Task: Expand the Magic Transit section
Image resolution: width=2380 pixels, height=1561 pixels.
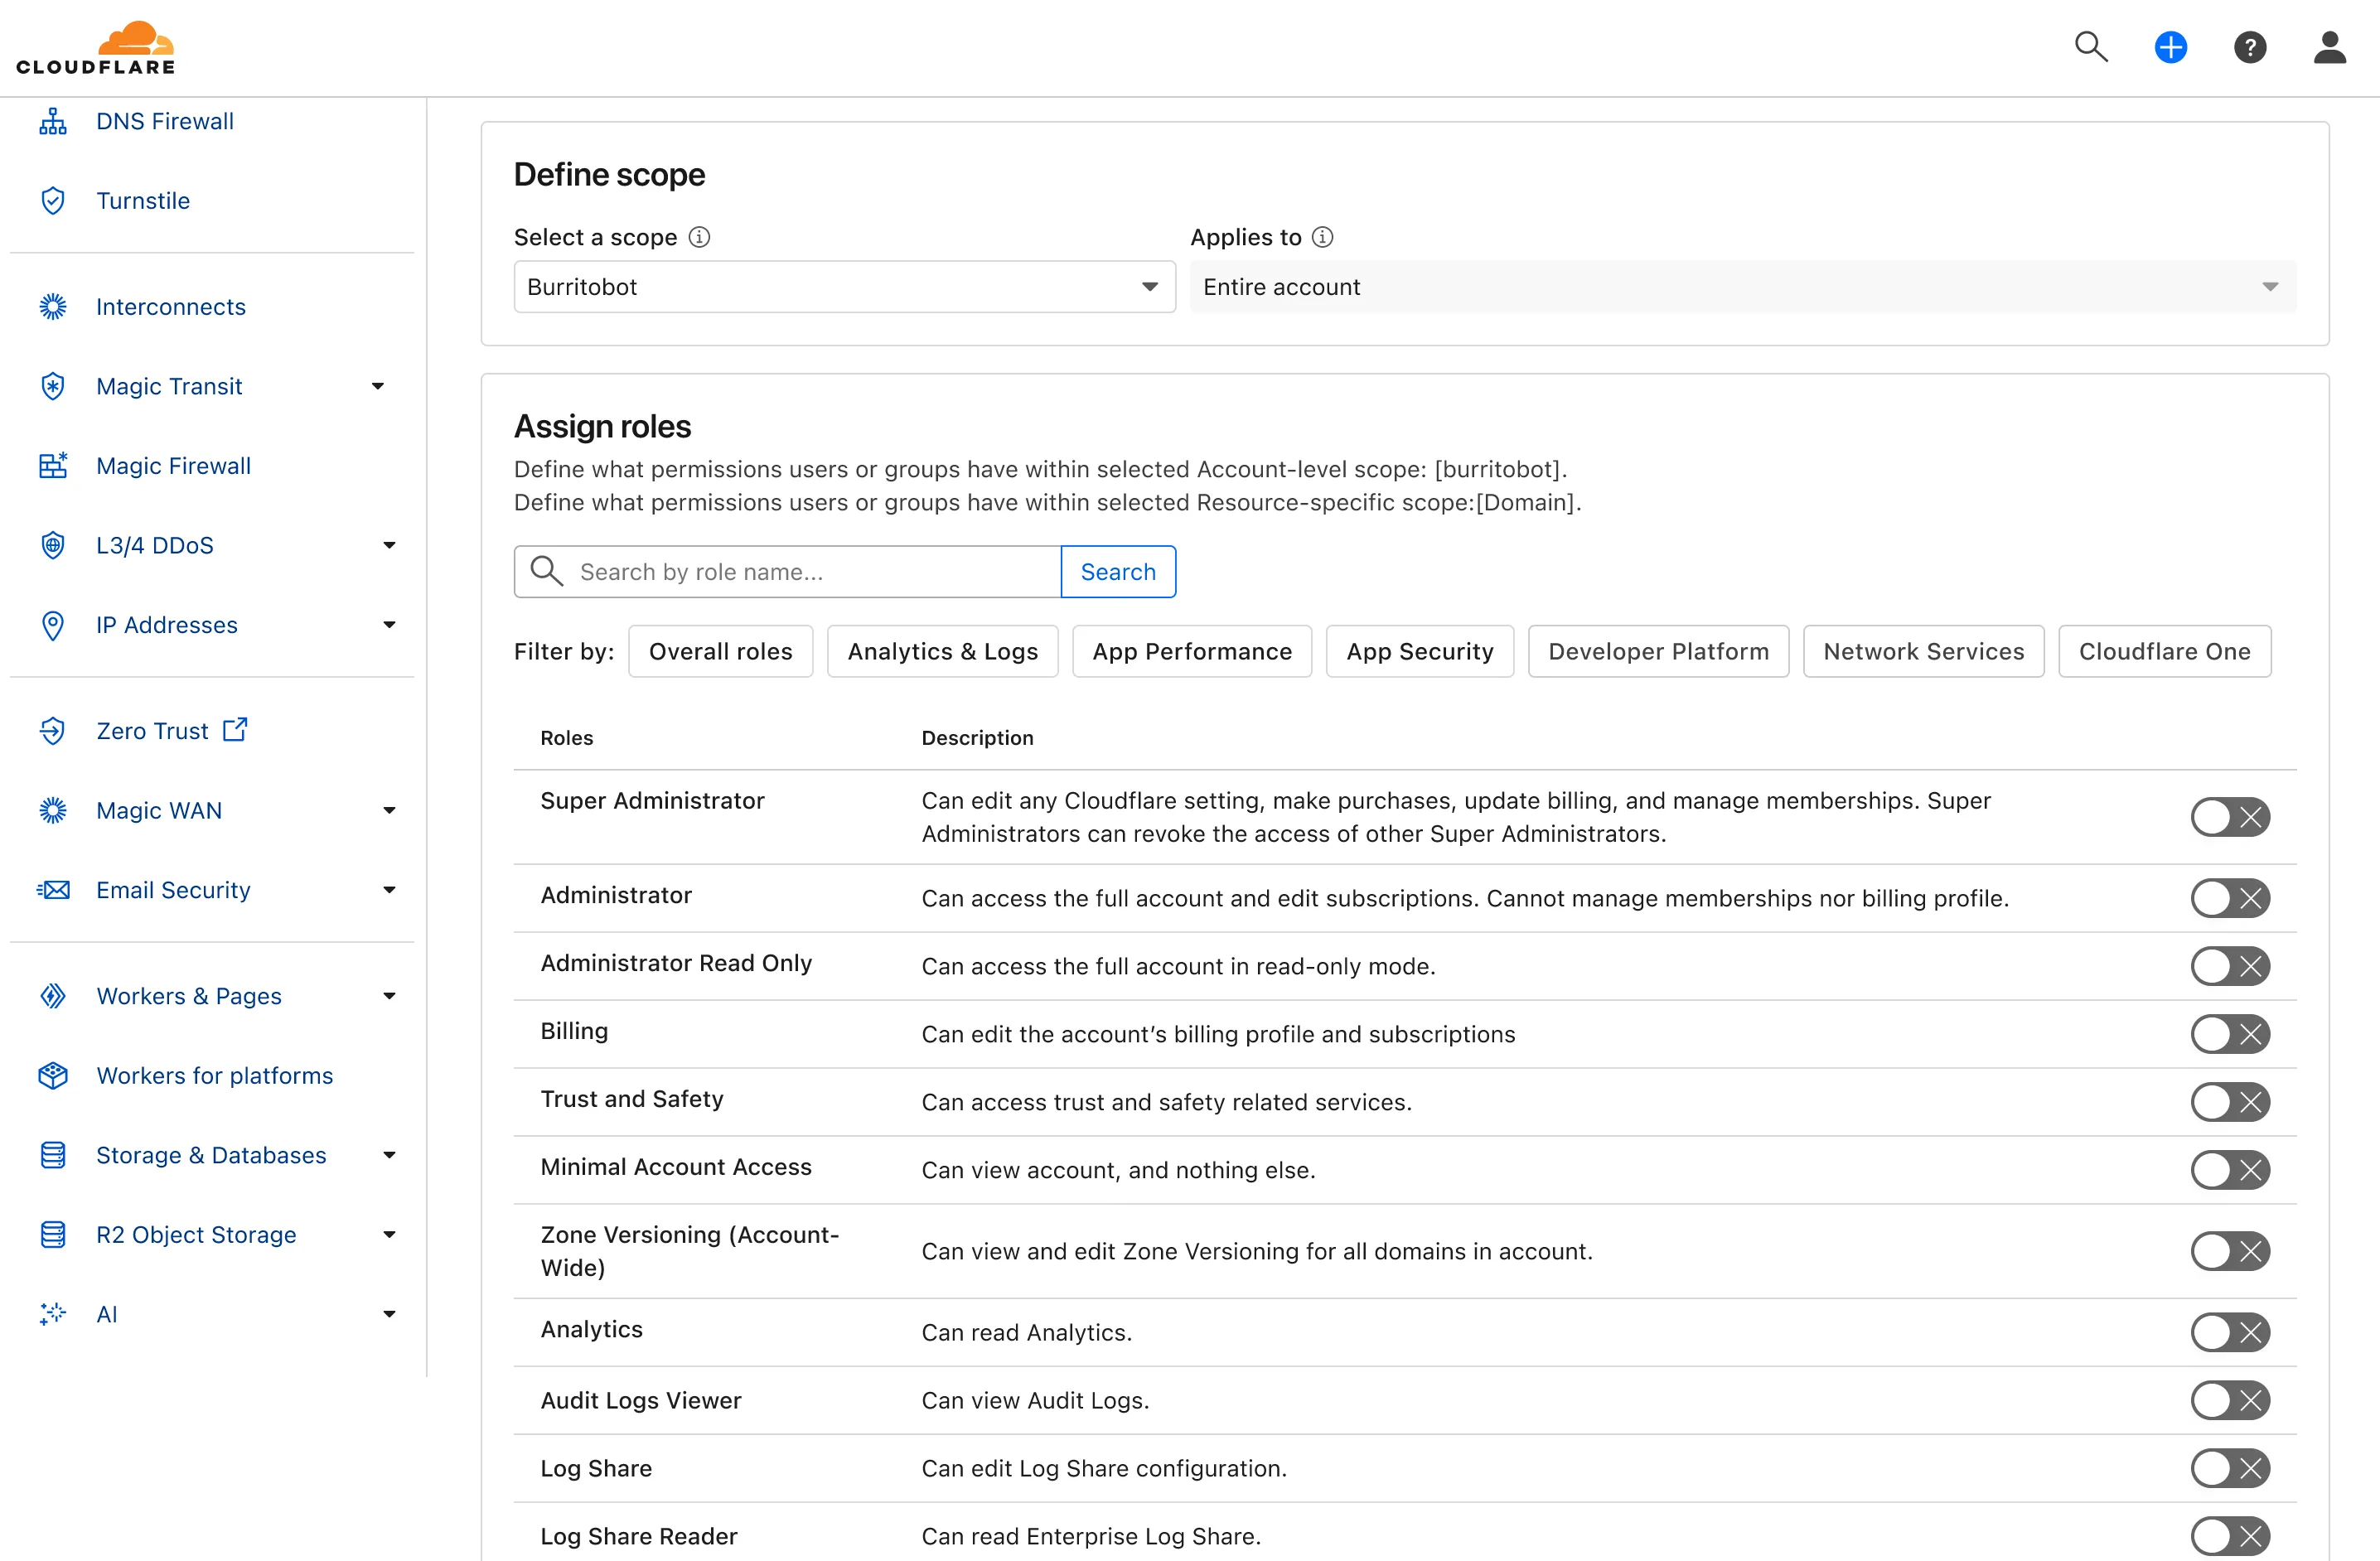Action: [x=377, y=385]
